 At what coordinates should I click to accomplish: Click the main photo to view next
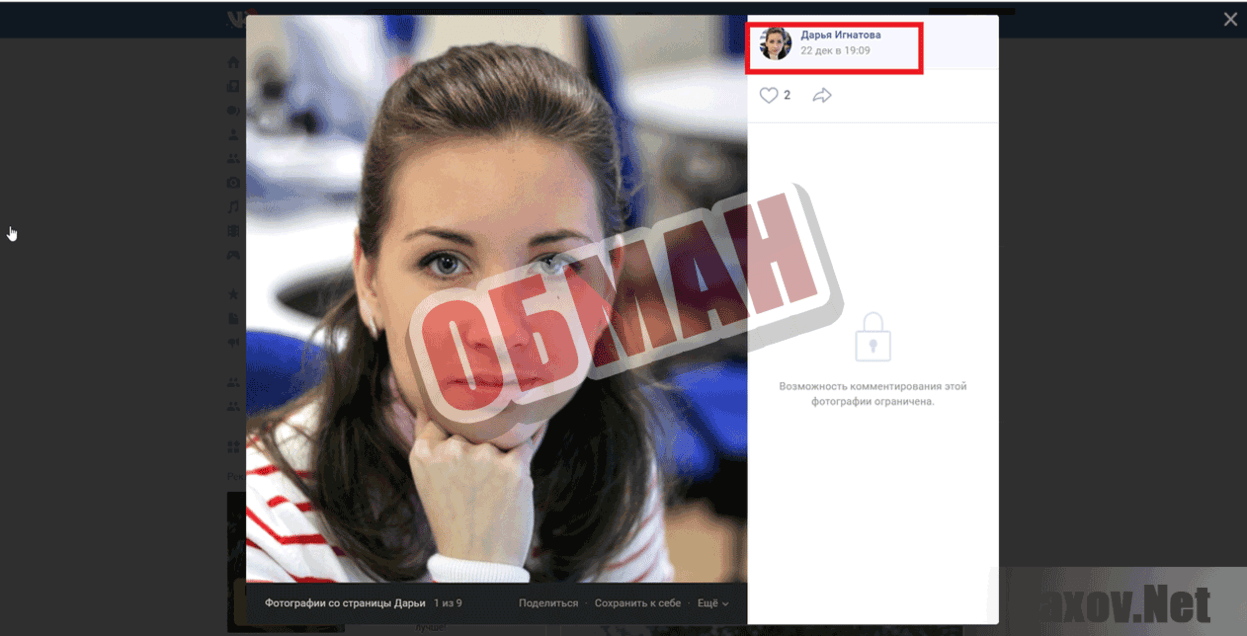pyautogui.click(x=496, y=300)
